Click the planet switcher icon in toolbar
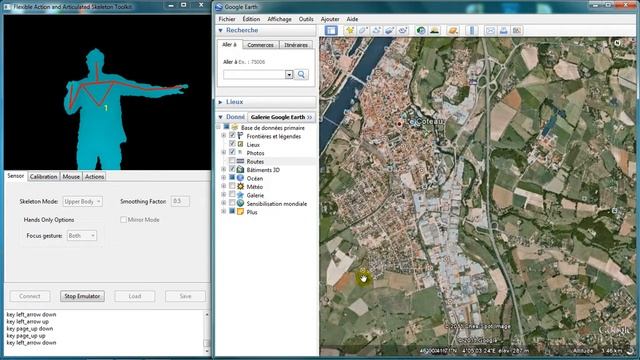The image size is (640, 360). (452, 31)
